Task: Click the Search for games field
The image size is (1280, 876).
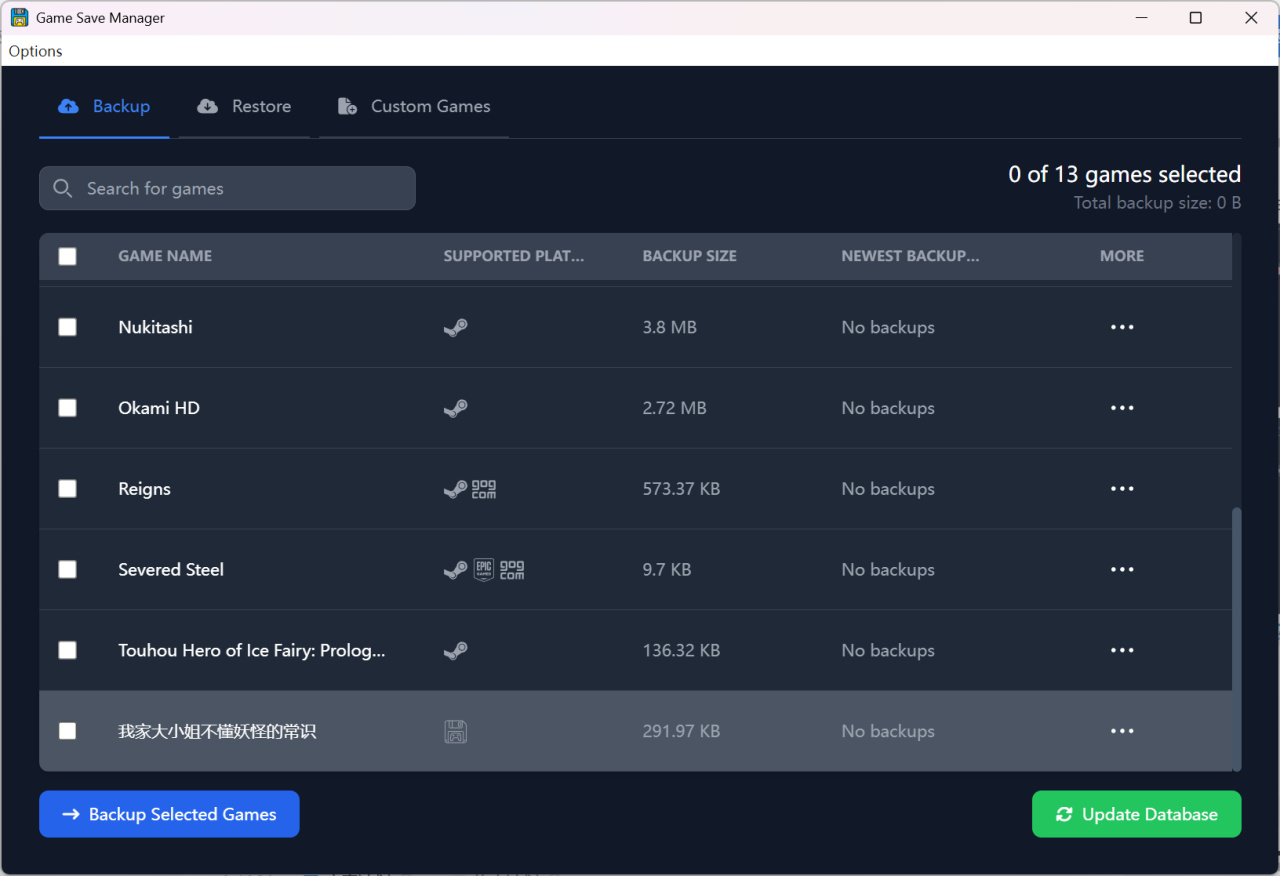Action: tap(227, 188)
